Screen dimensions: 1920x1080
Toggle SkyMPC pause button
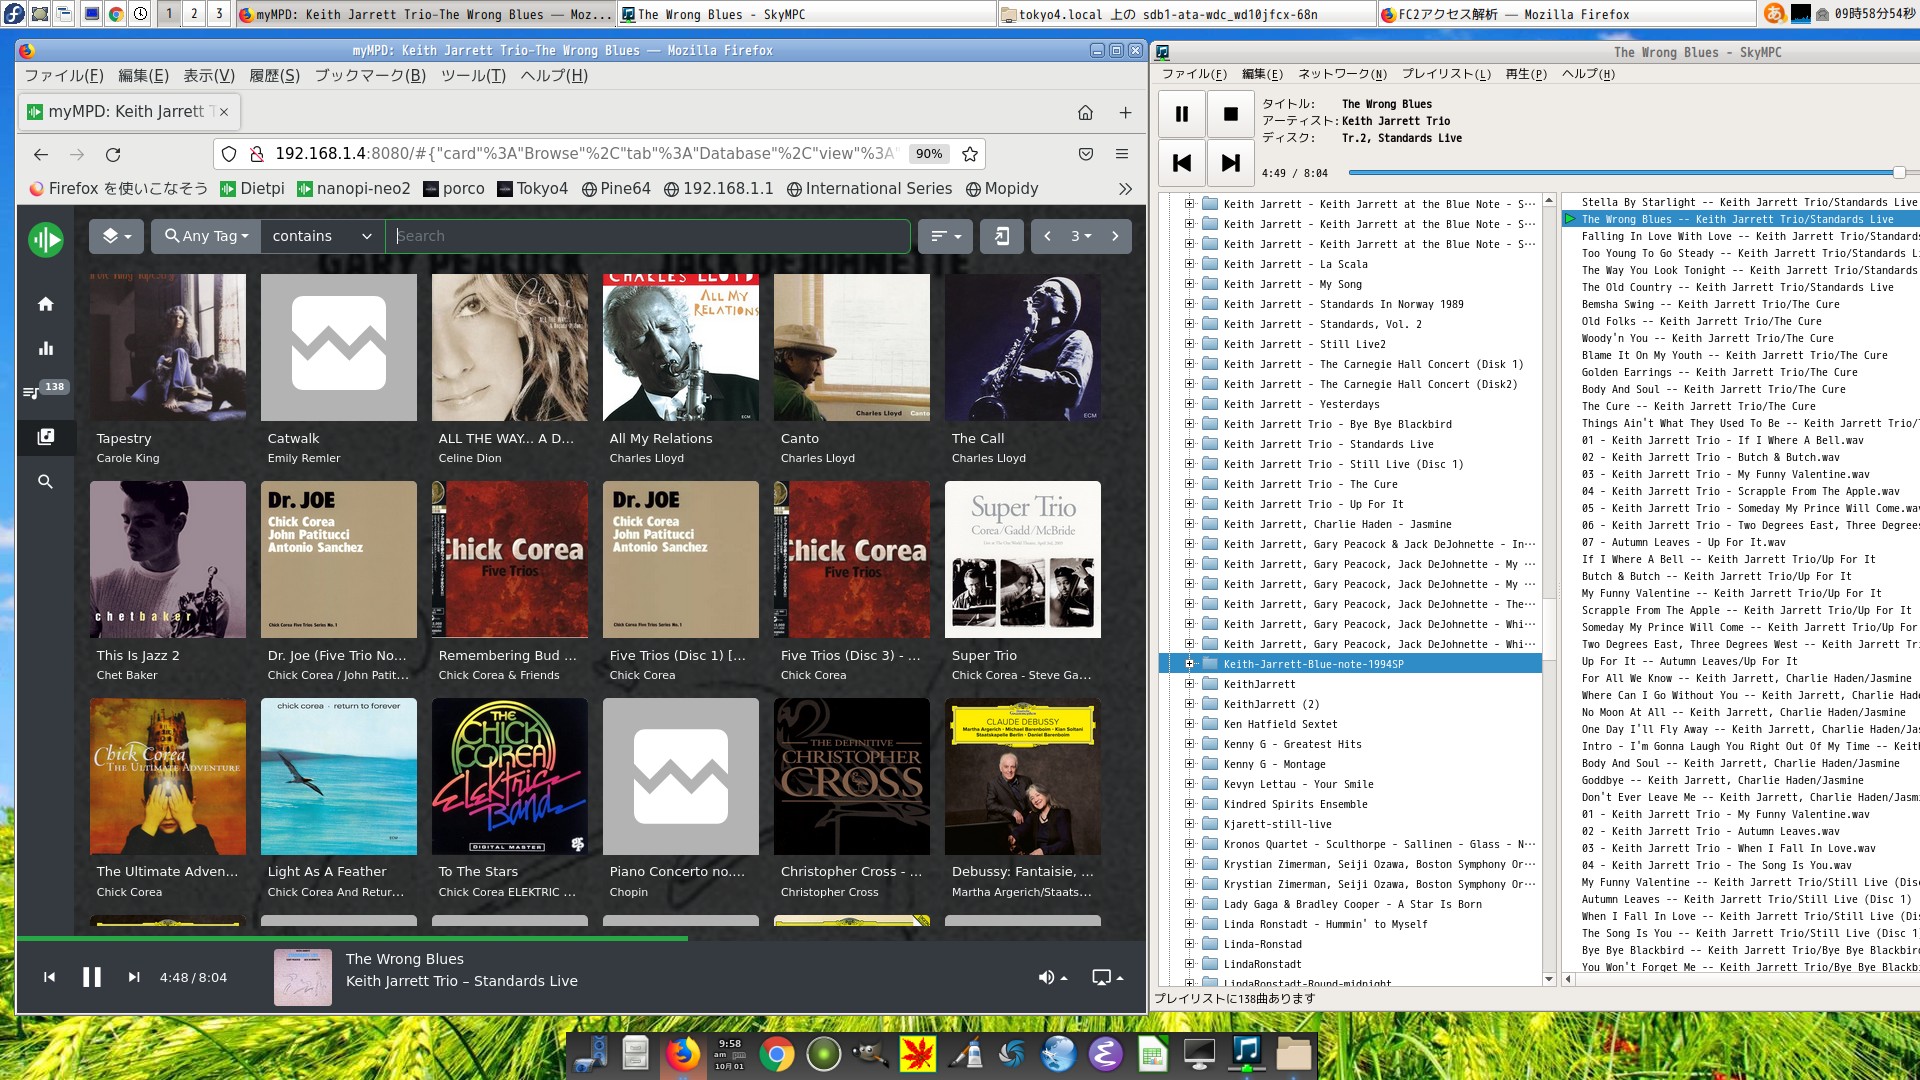pyautogui.click(x=1181, y=114)
